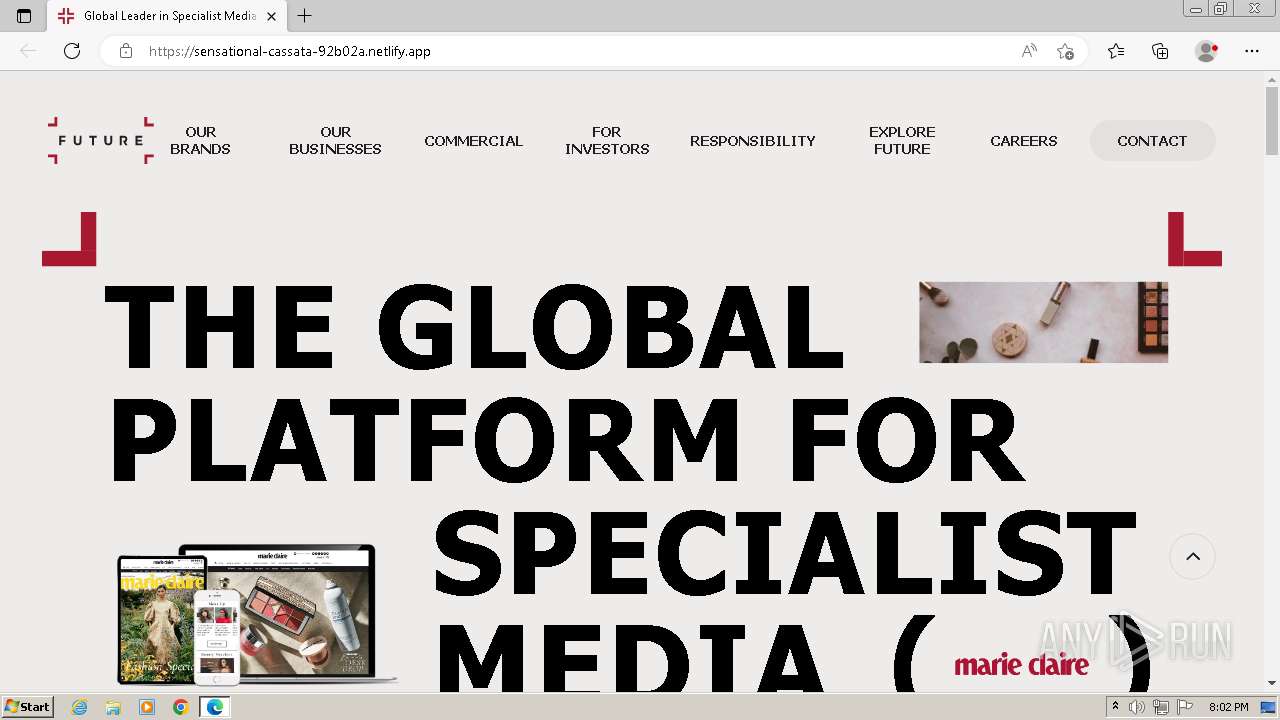
Task: Open a new browser tab
Action: (305, 16)
